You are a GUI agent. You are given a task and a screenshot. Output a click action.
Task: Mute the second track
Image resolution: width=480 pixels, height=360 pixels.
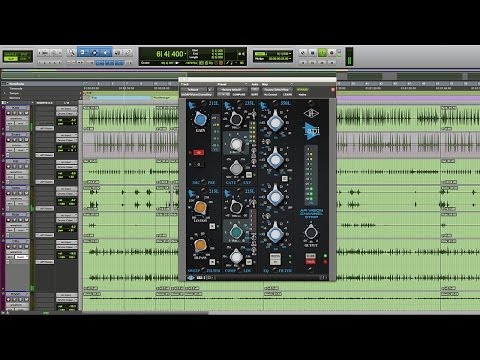click(26, 140)
